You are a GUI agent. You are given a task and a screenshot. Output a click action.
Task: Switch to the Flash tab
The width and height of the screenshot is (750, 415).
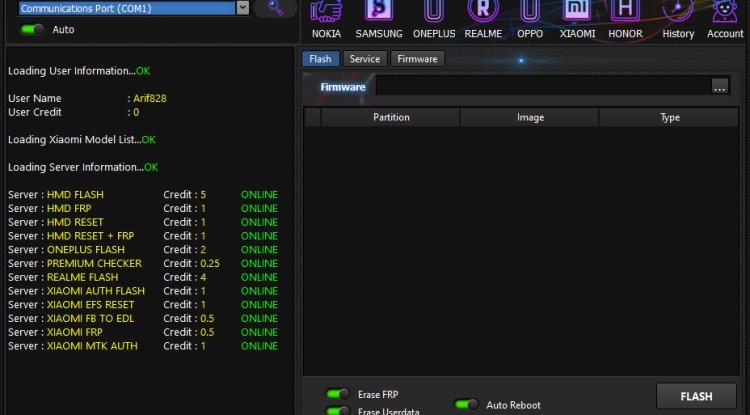[320, 59]
